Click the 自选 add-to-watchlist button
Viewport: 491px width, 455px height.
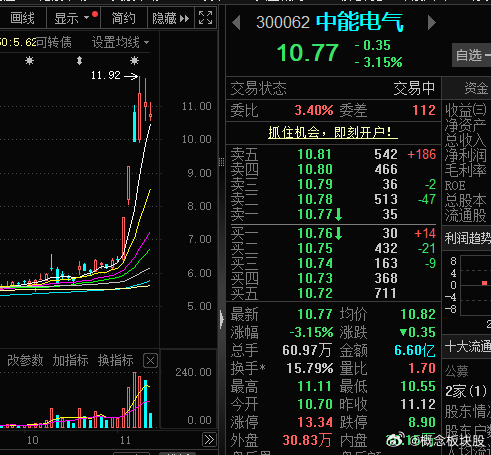(x=471, y=55)
